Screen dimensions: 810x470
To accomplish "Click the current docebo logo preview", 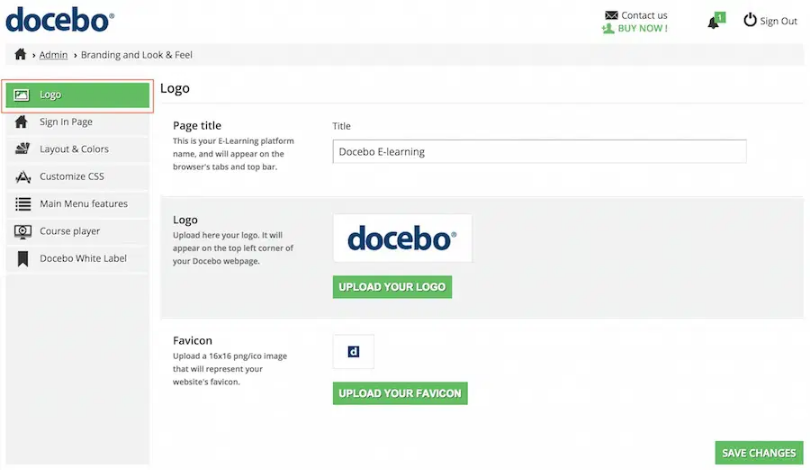I will (402, 238).
